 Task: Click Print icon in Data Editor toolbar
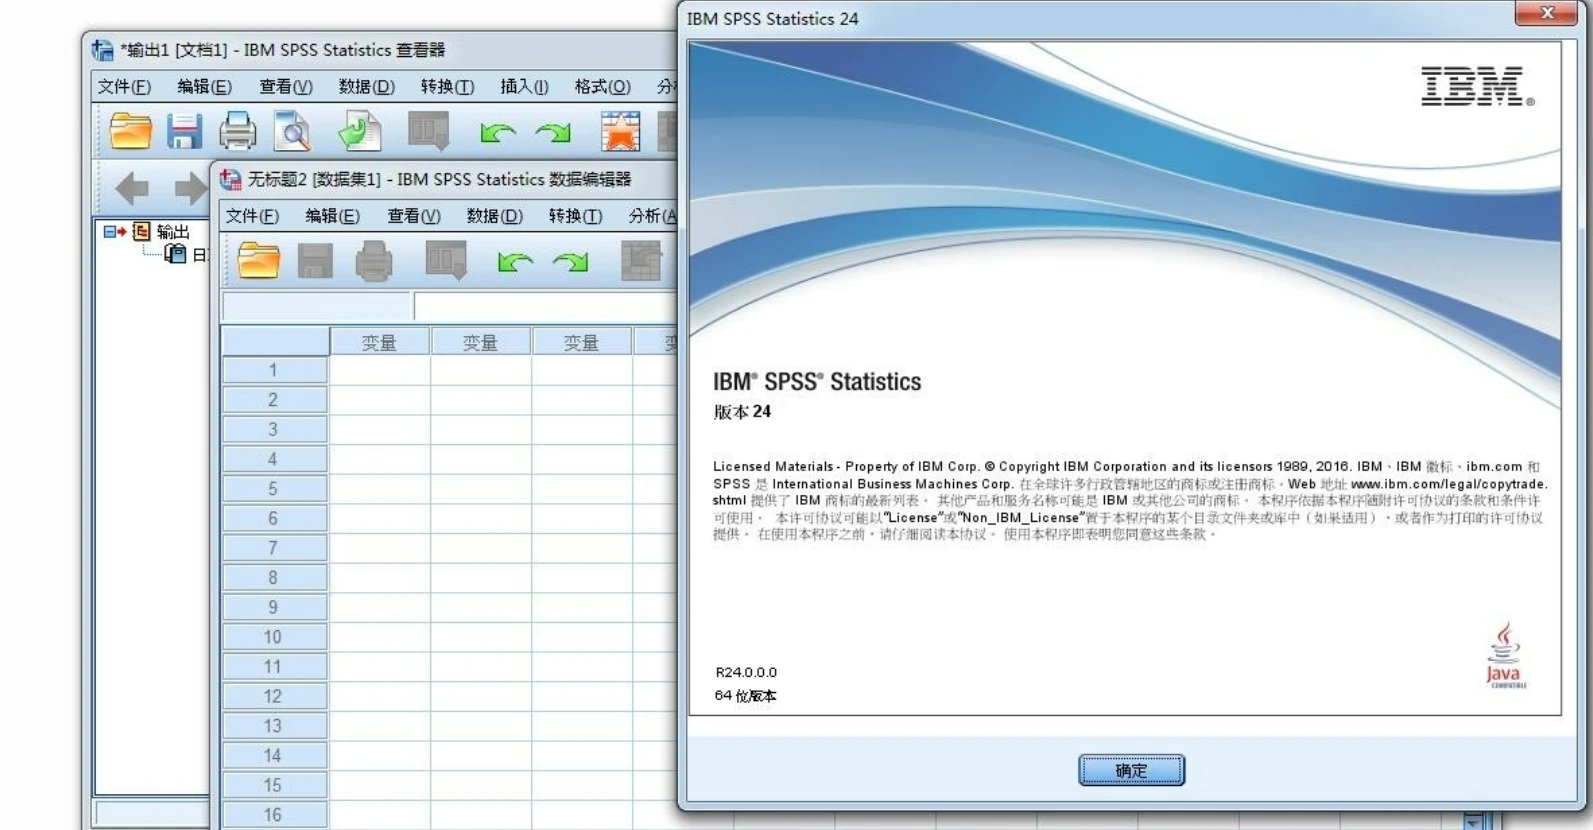(x=374, y=261)
